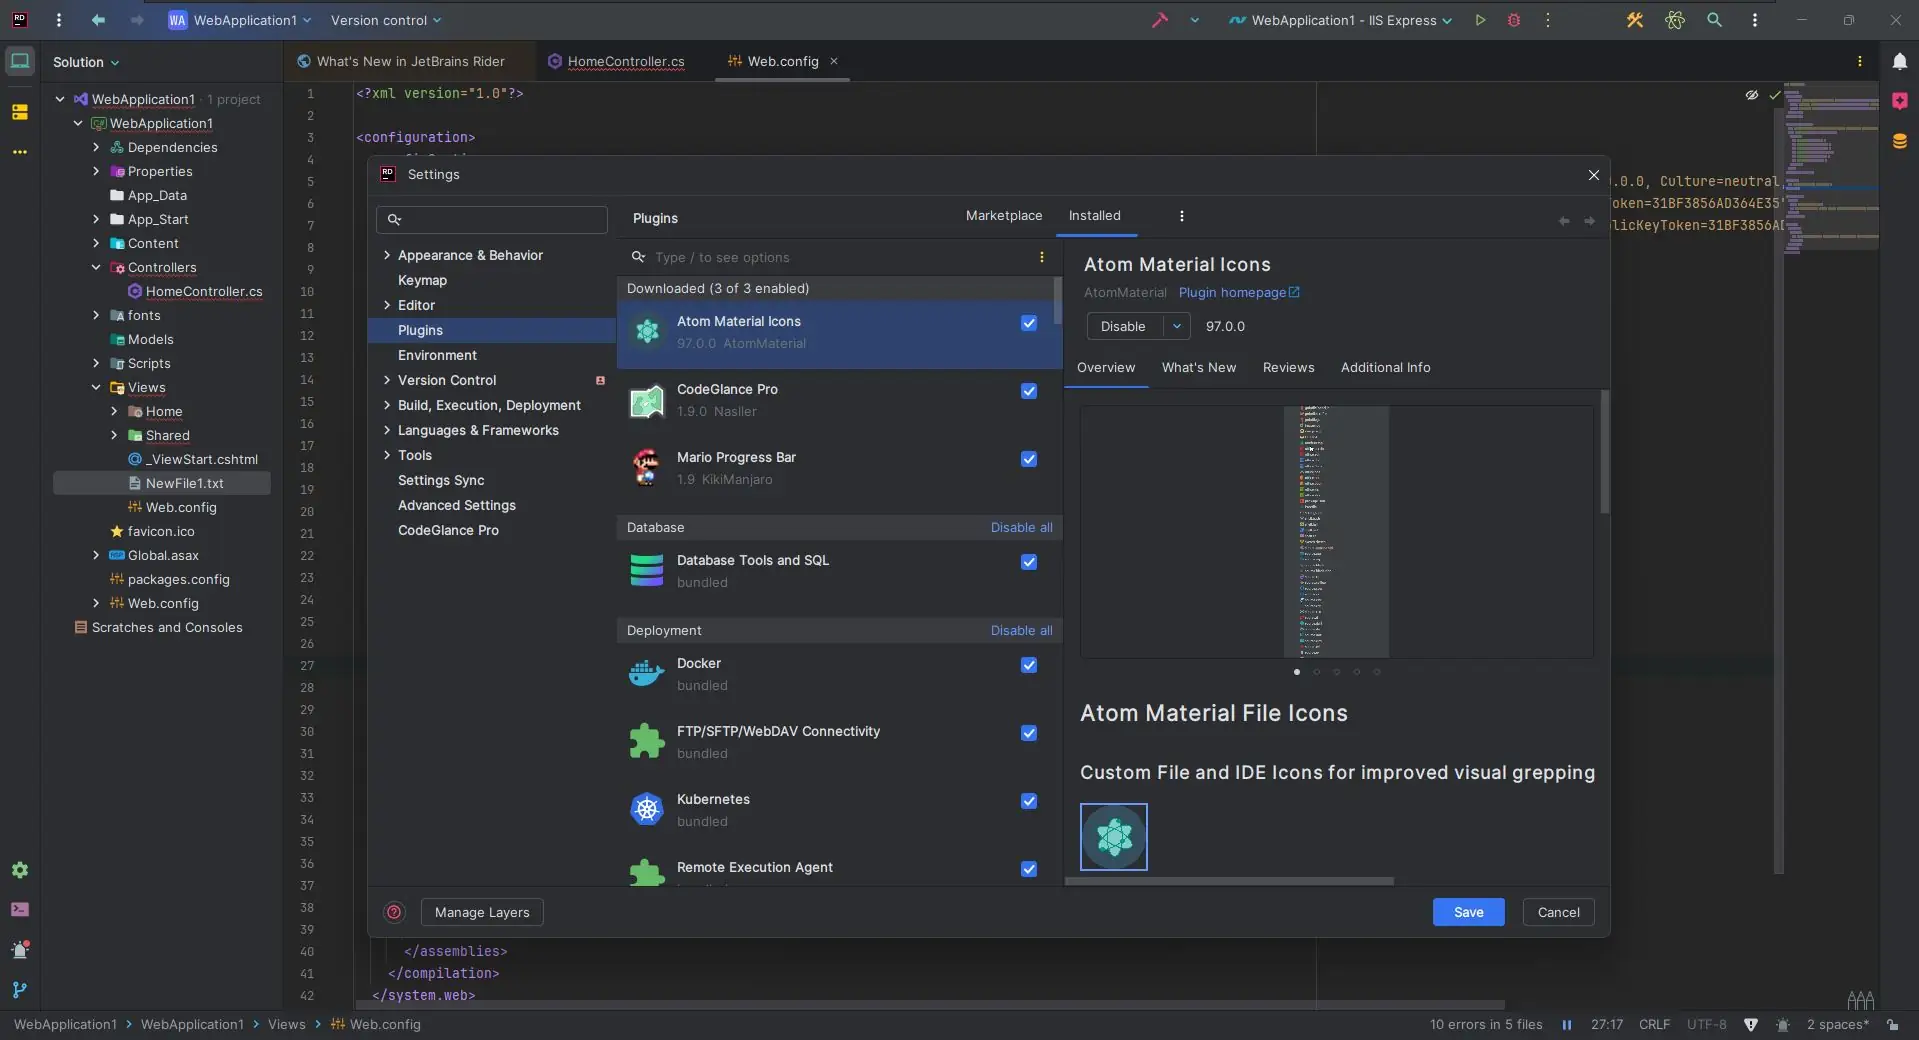Open the Notifications bell icon
The height and width of the screenshot is (1040, 1919).
click(1899, 62)
